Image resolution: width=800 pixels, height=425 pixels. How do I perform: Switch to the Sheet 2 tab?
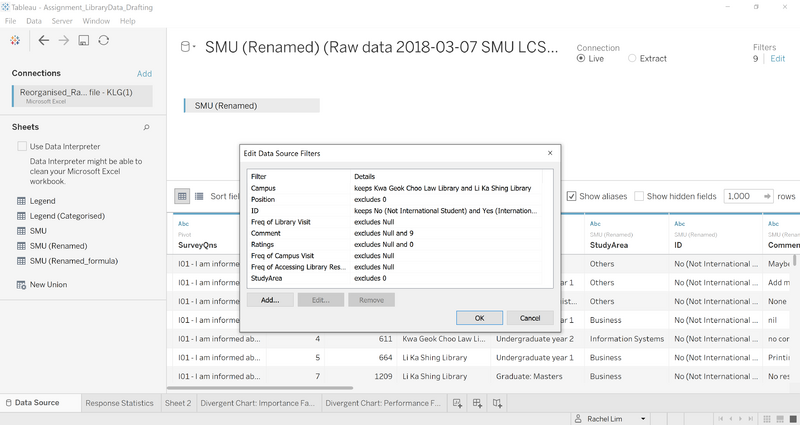pyautogui.click(x=178, y=403)
